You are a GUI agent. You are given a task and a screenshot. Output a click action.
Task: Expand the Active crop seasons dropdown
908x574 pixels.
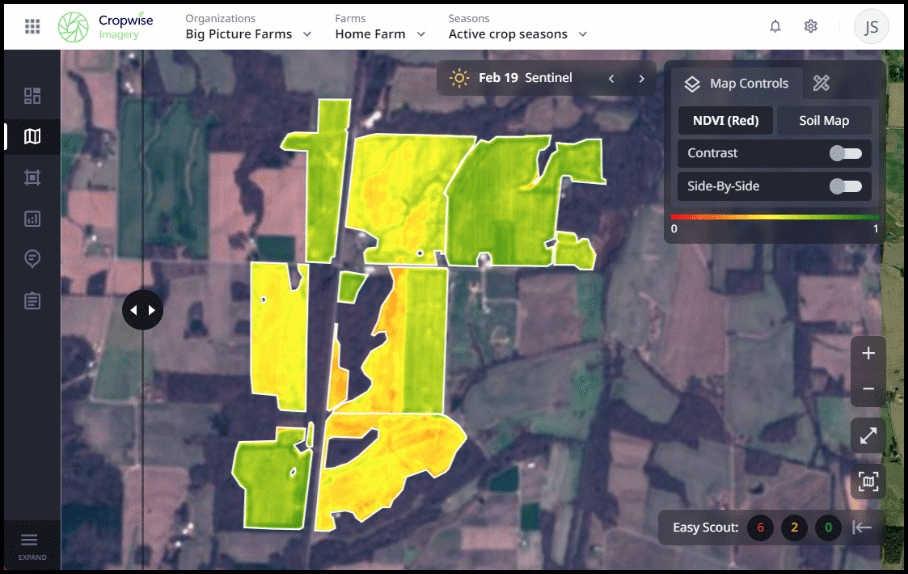point(517,34)
